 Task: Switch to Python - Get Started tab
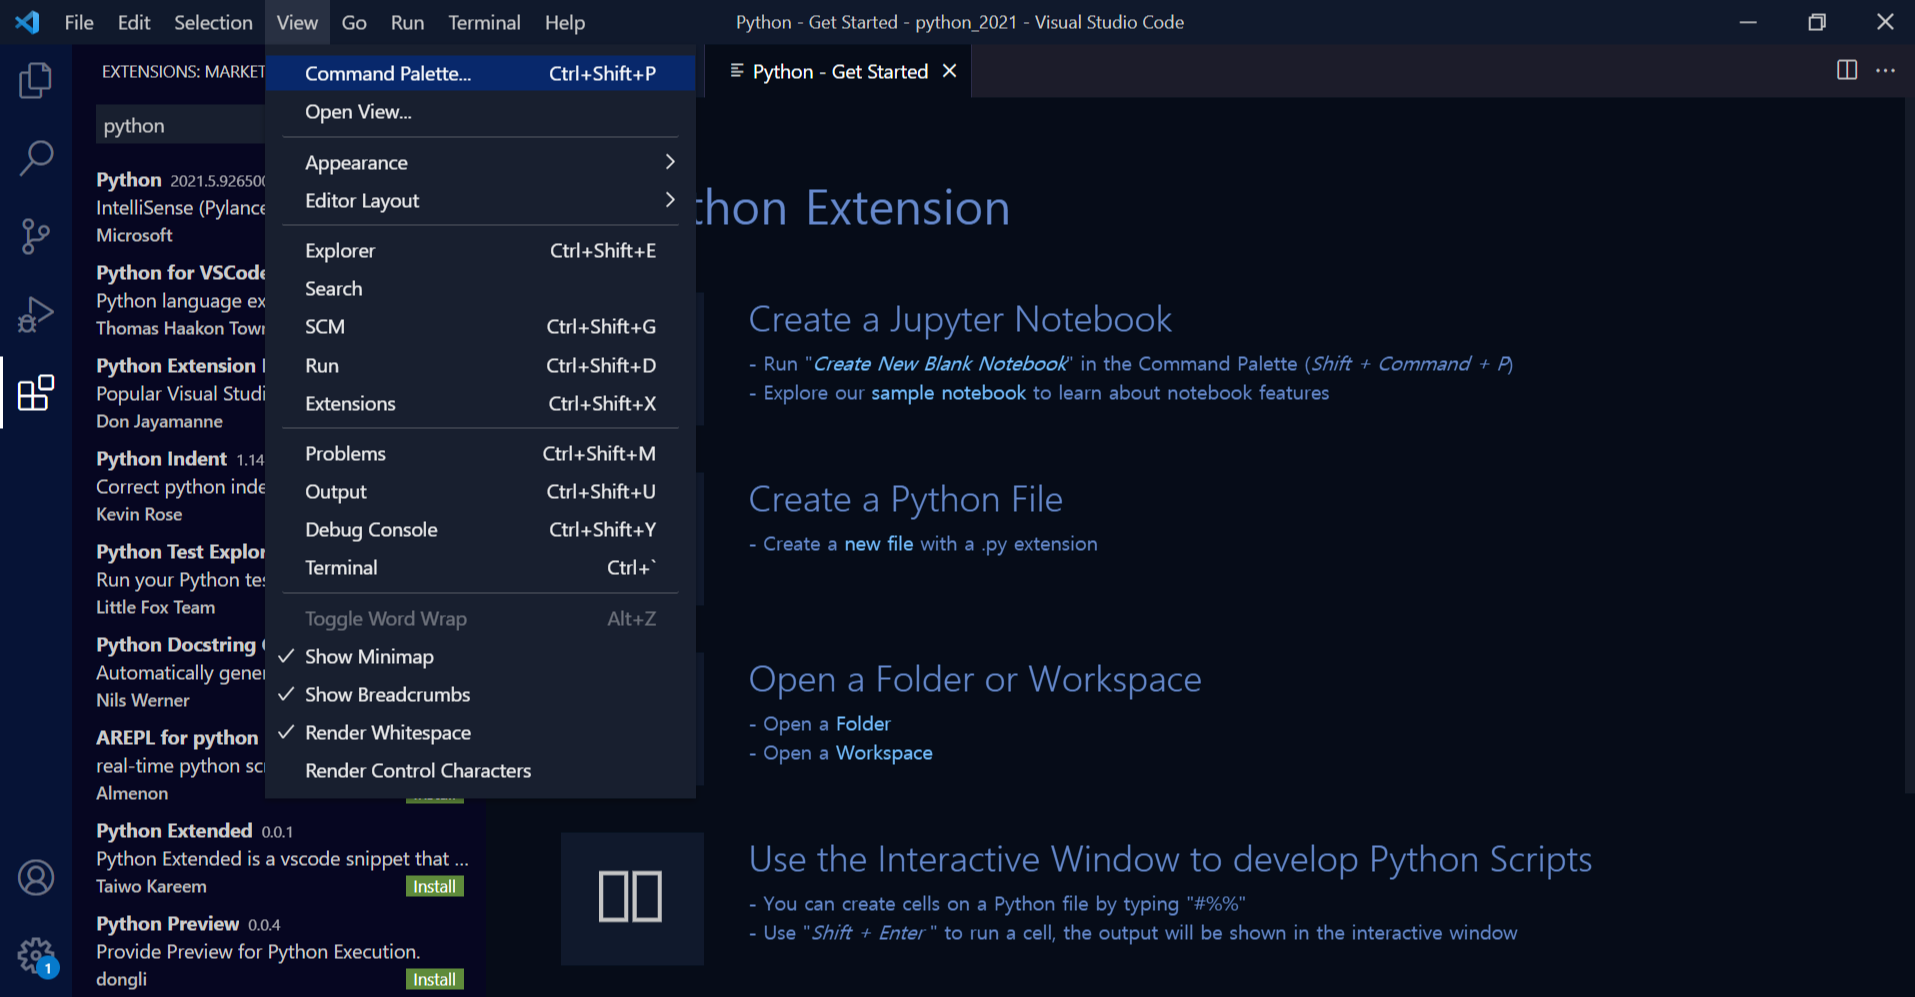click(840, 71)
